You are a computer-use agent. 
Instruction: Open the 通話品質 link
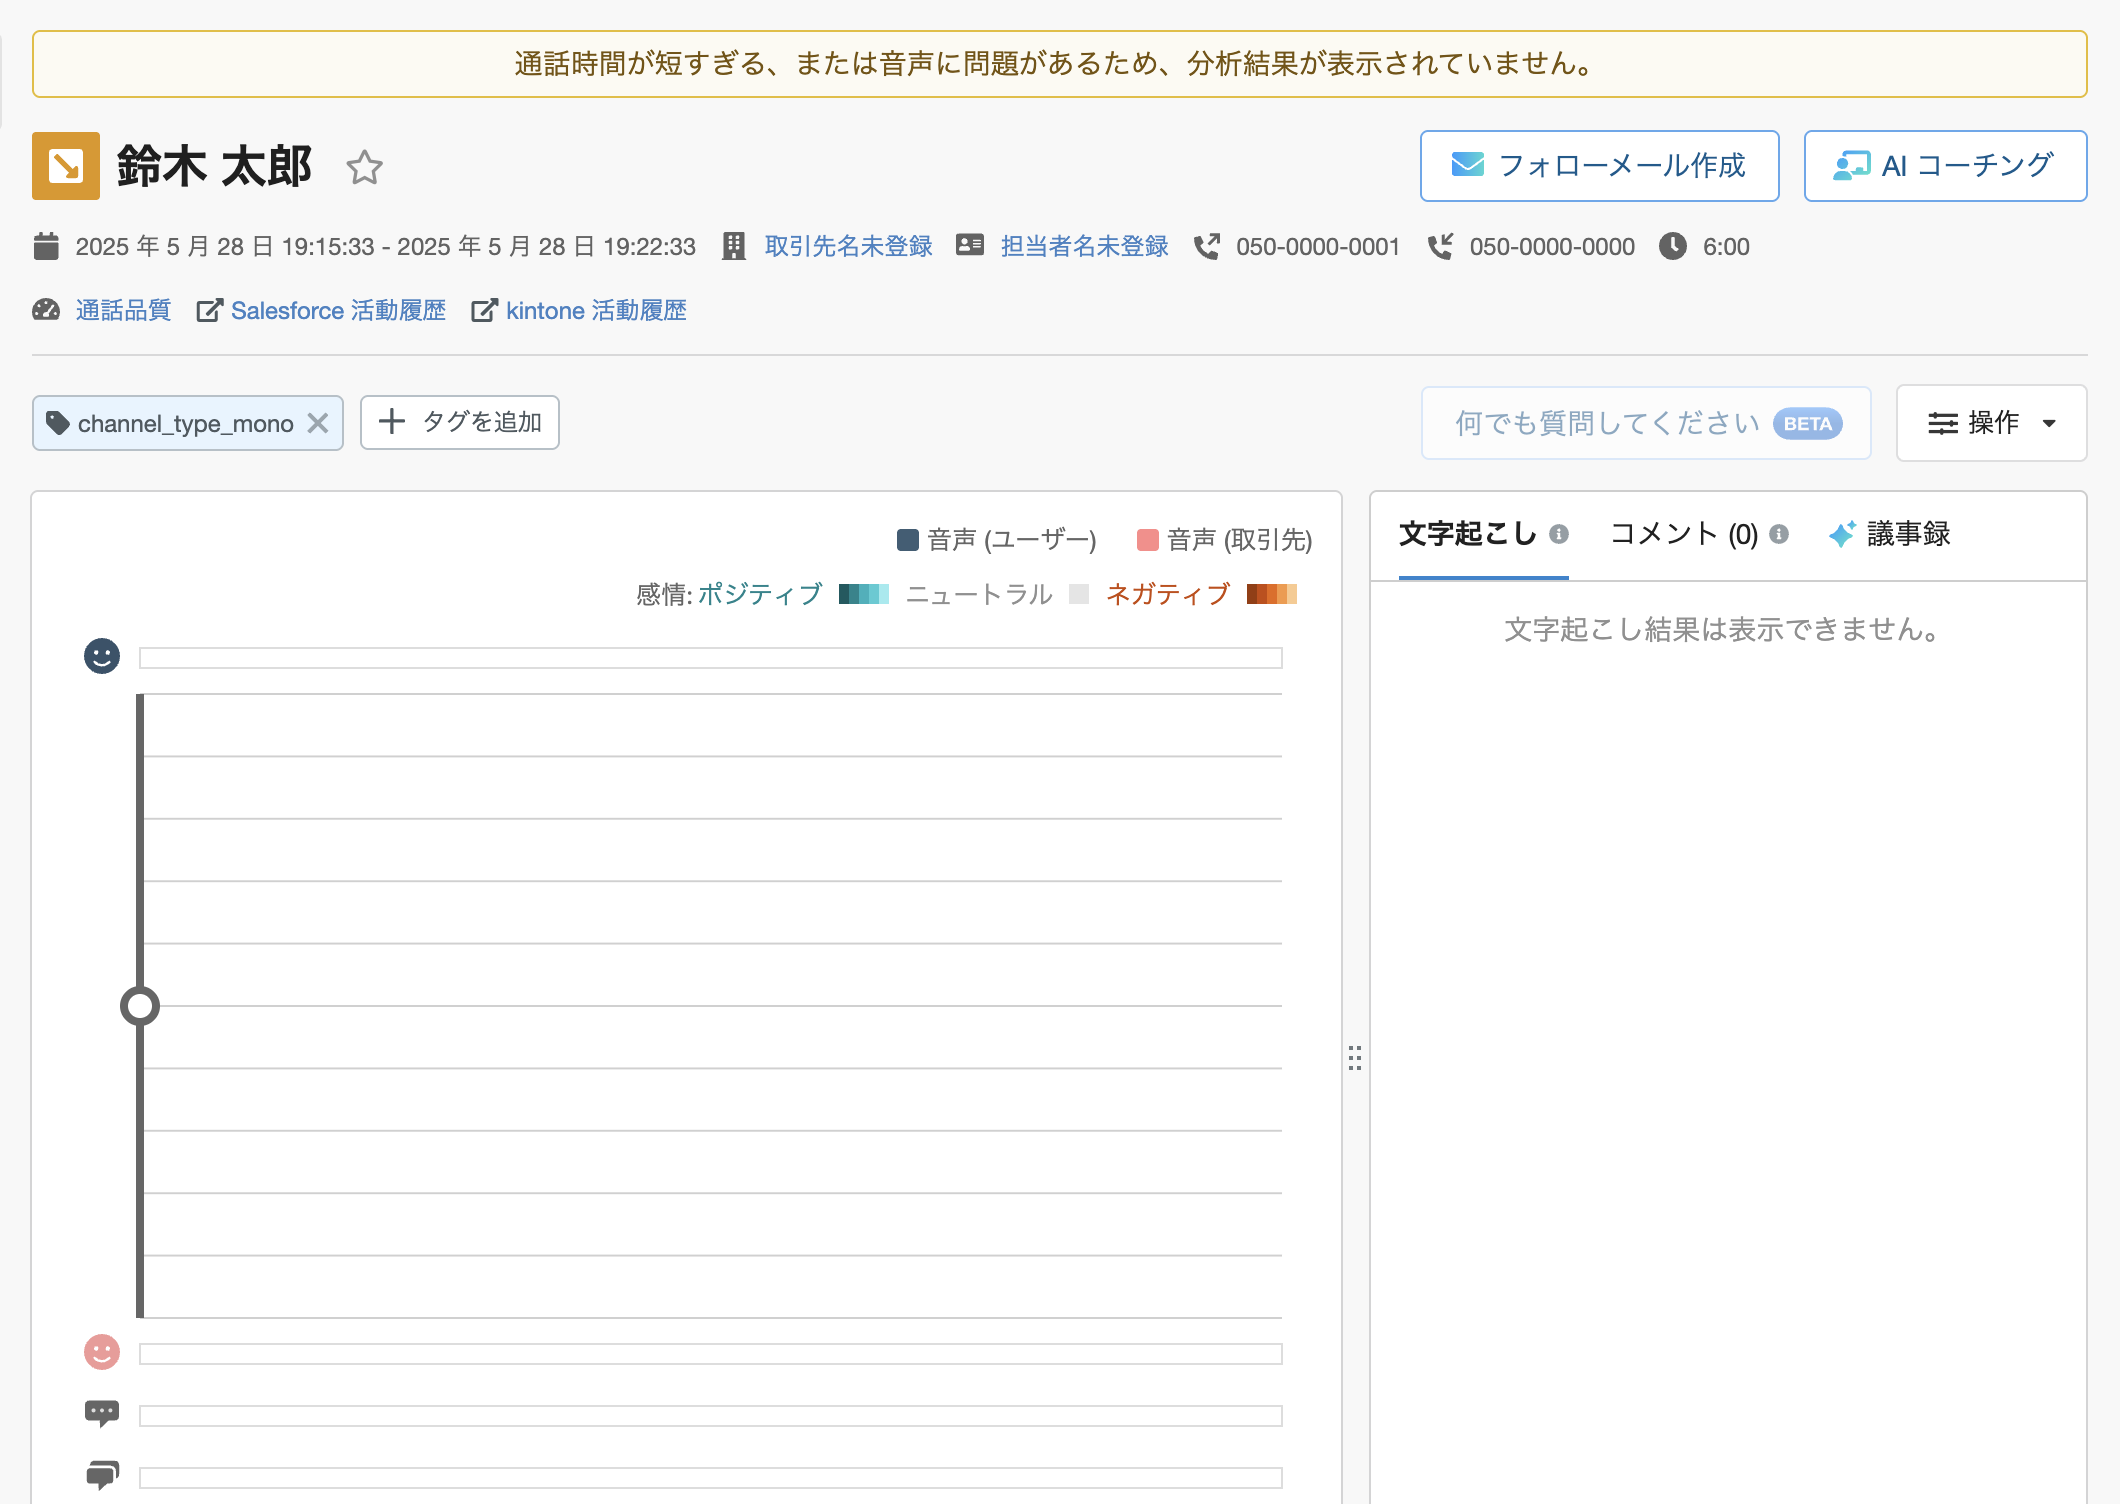pos(123,310)
